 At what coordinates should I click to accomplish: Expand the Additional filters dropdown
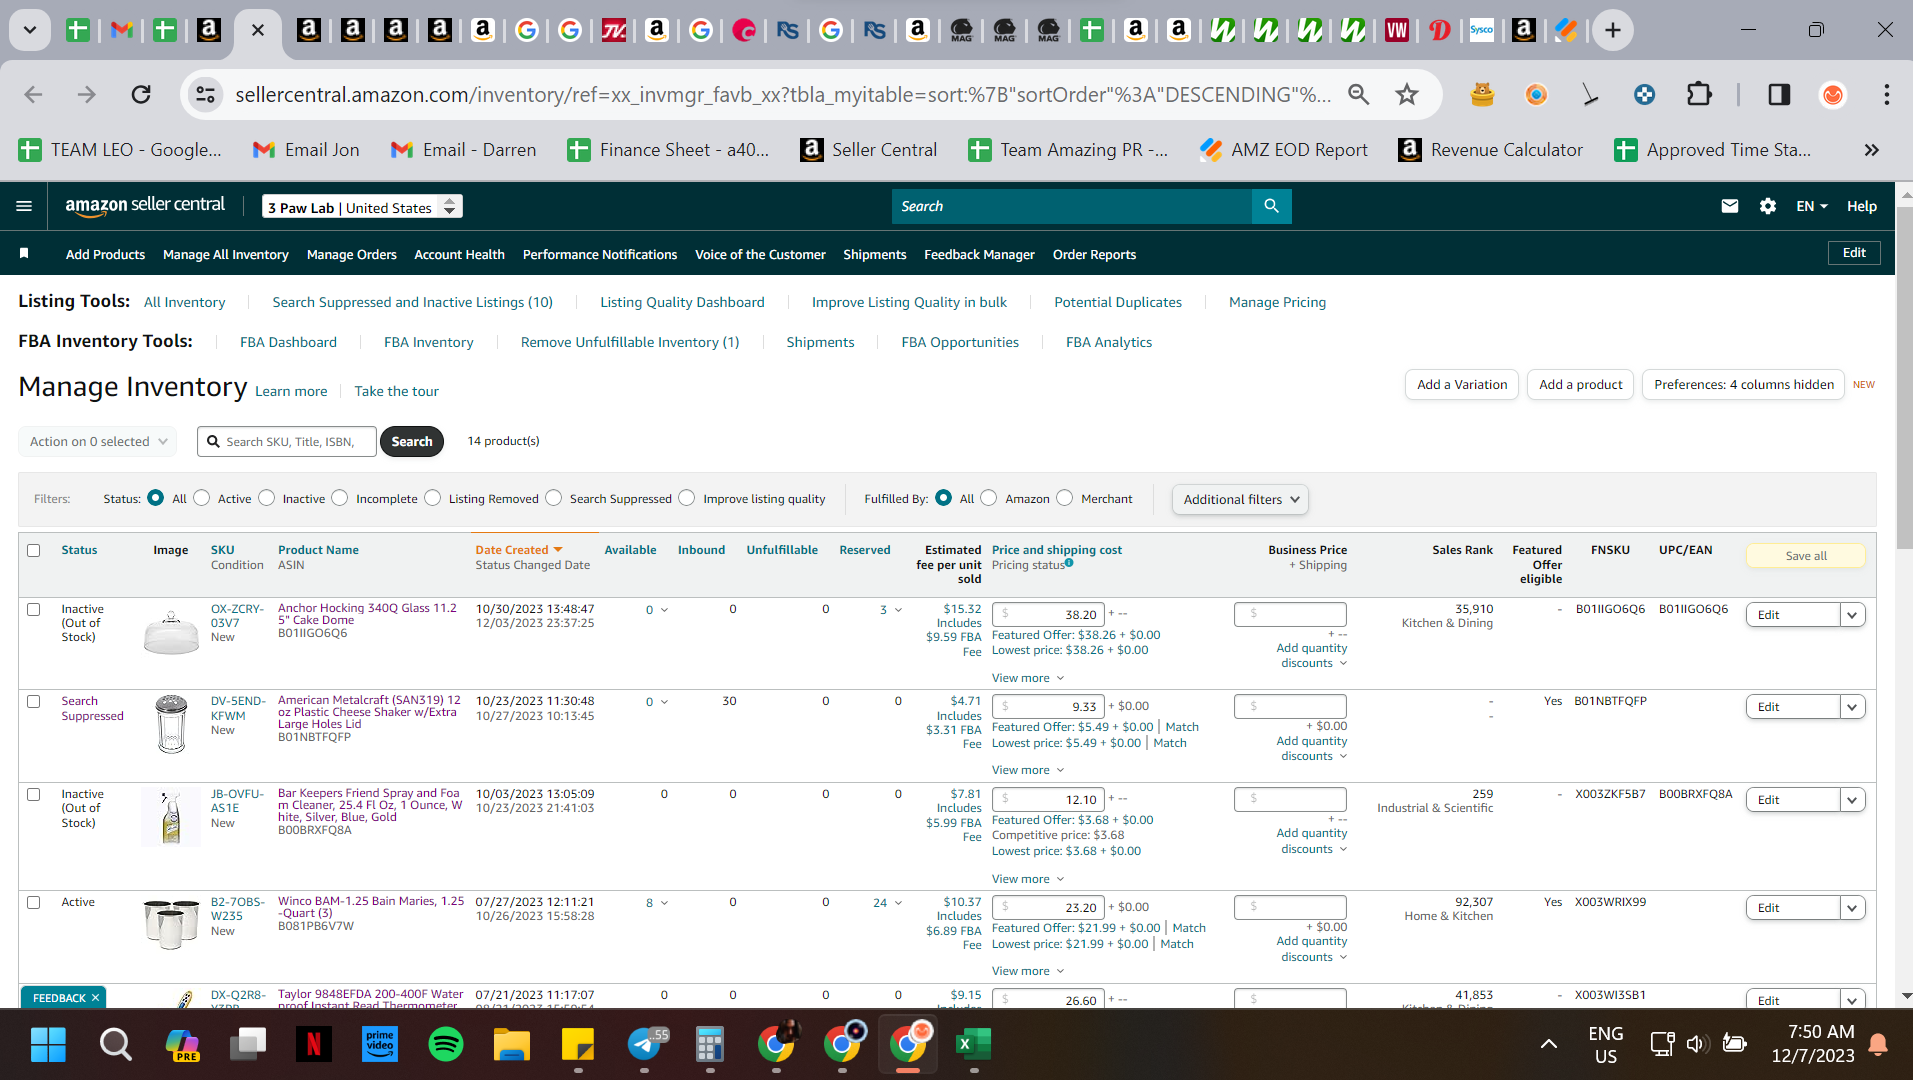coord(1240,499)
